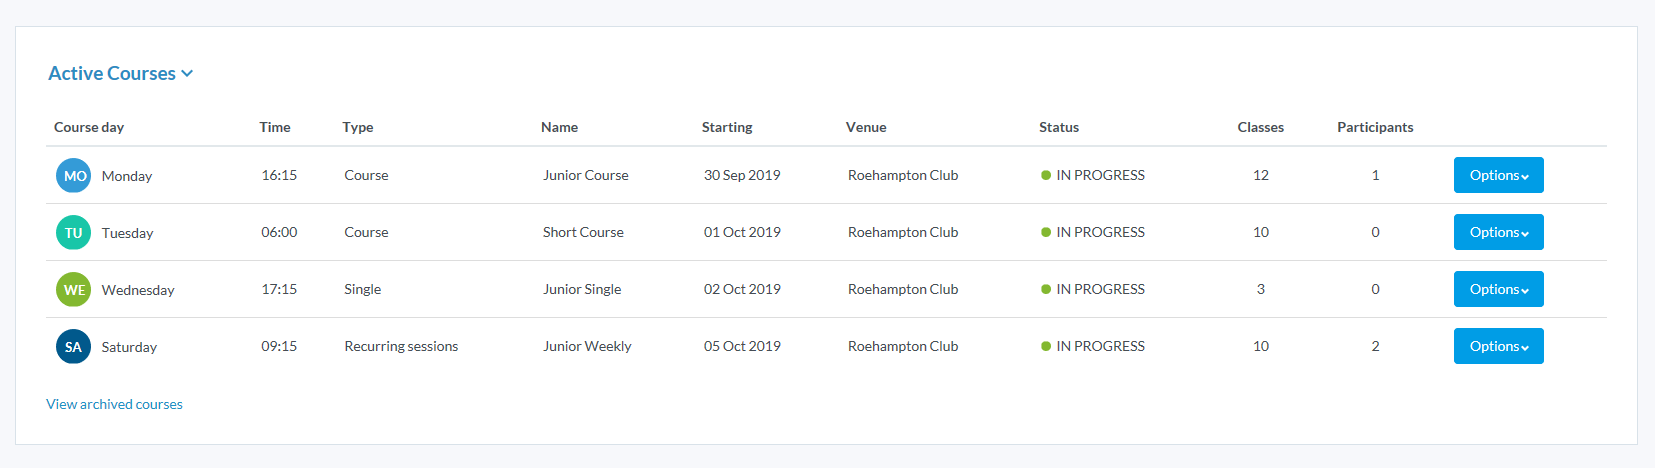1655x468 pixels.
Task: Click the green status dot for Monday
Action: point(1046,175)
